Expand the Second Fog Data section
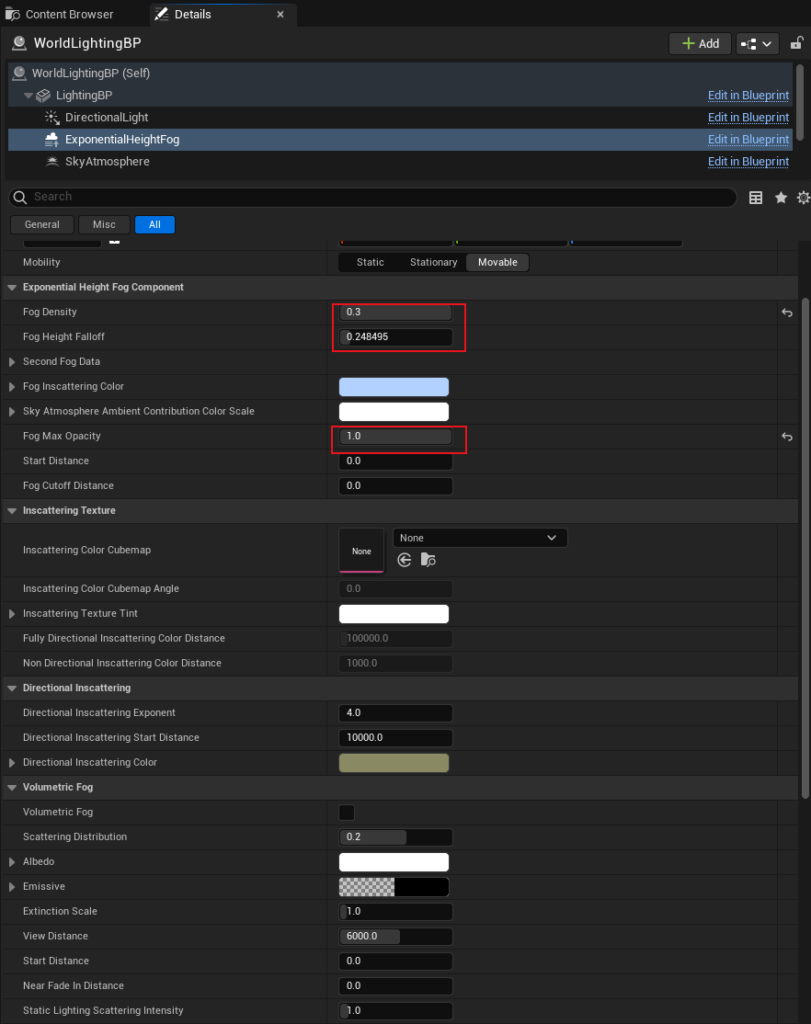The image size is (811, 1024). pyautogui.click(x=13, y=362)
